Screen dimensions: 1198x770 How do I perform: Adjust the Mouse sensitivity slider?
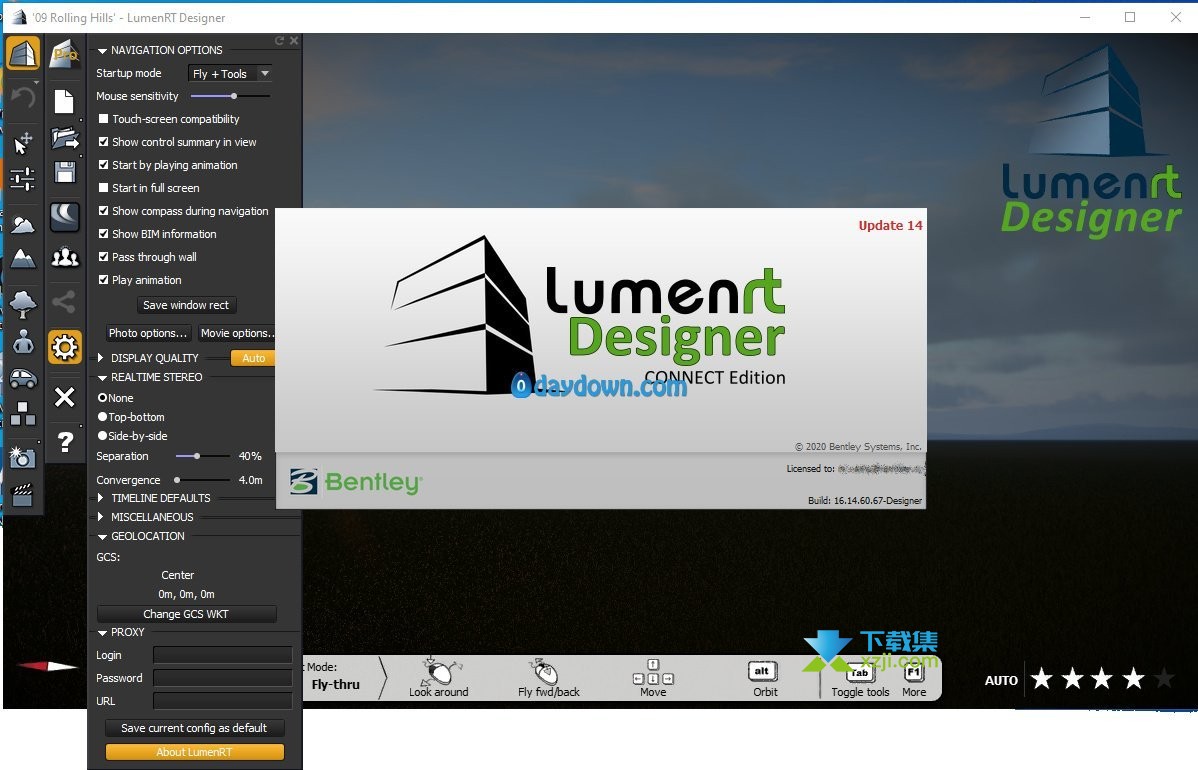[x=234, y=96]
